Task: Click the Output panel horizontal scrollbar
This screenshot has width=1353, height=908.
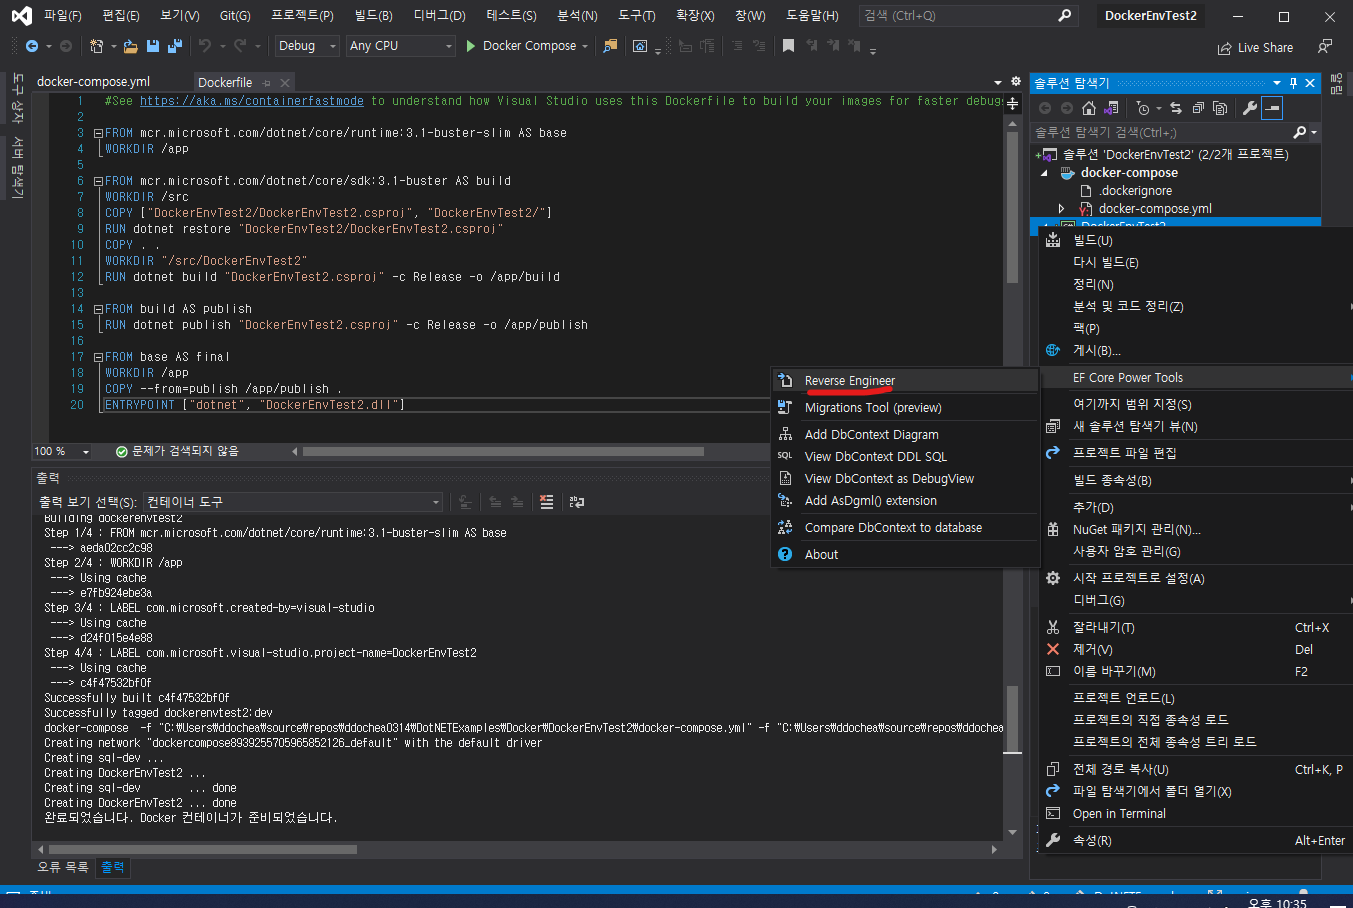Action: (x=203, y=850)
